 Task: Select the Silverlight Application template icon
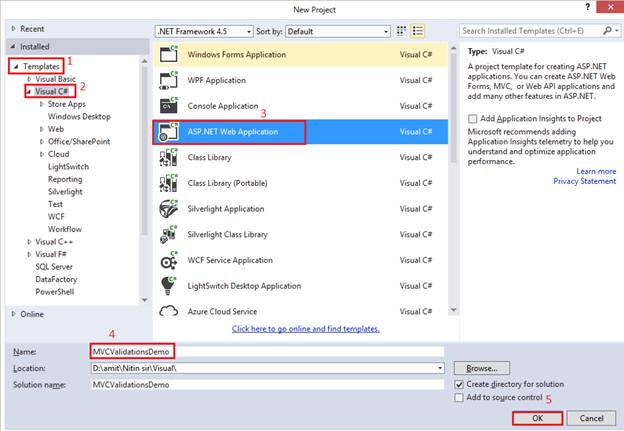(x=169, y=209)
